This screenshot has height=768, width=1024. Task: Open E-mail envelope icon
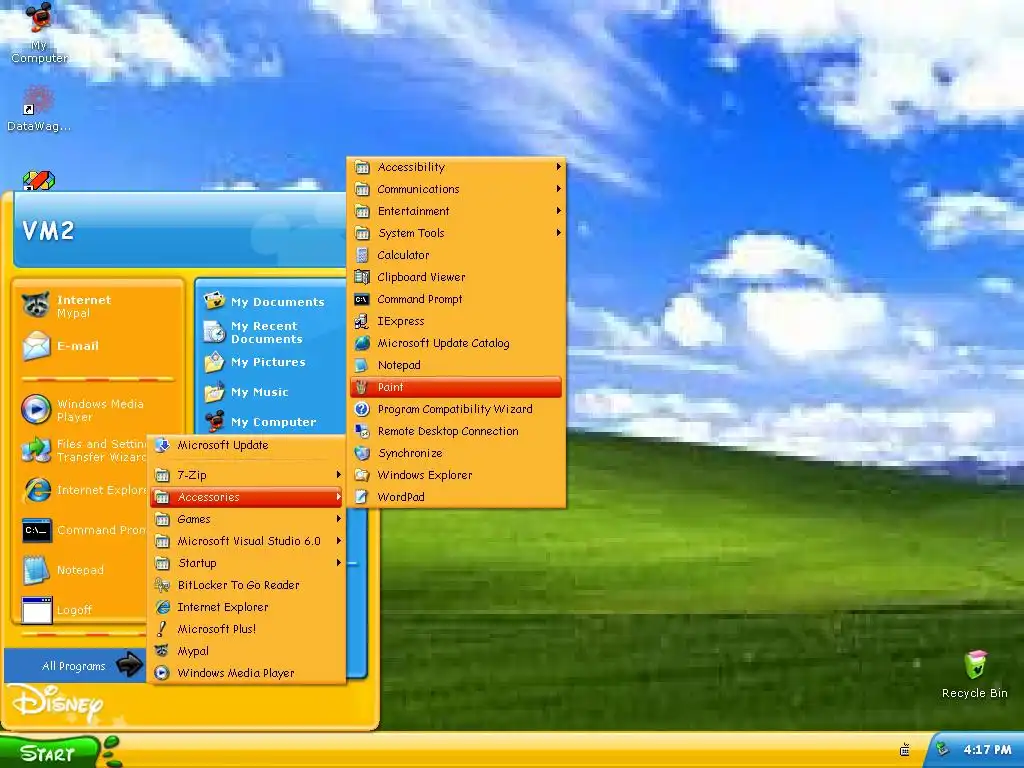coord(36,346)
